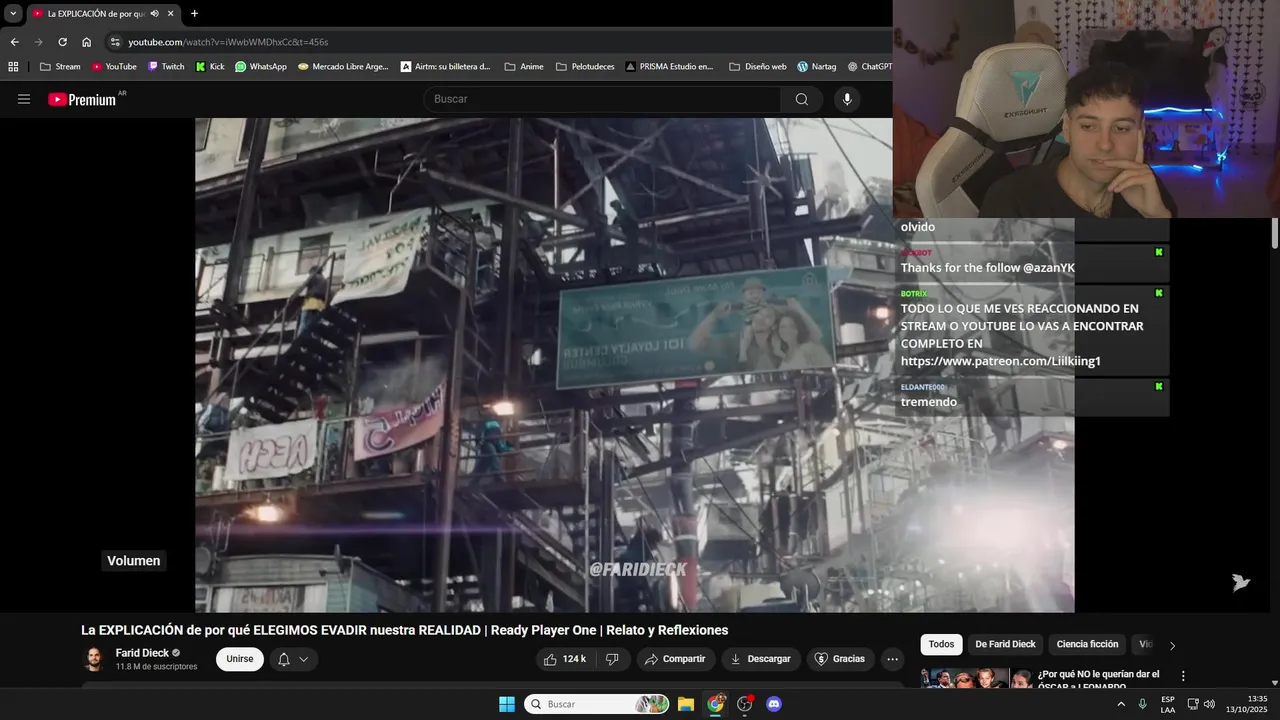Select the De Farid Dieck chip
This screenshot has width=1280, height=720.
(x=1005, y=644)
